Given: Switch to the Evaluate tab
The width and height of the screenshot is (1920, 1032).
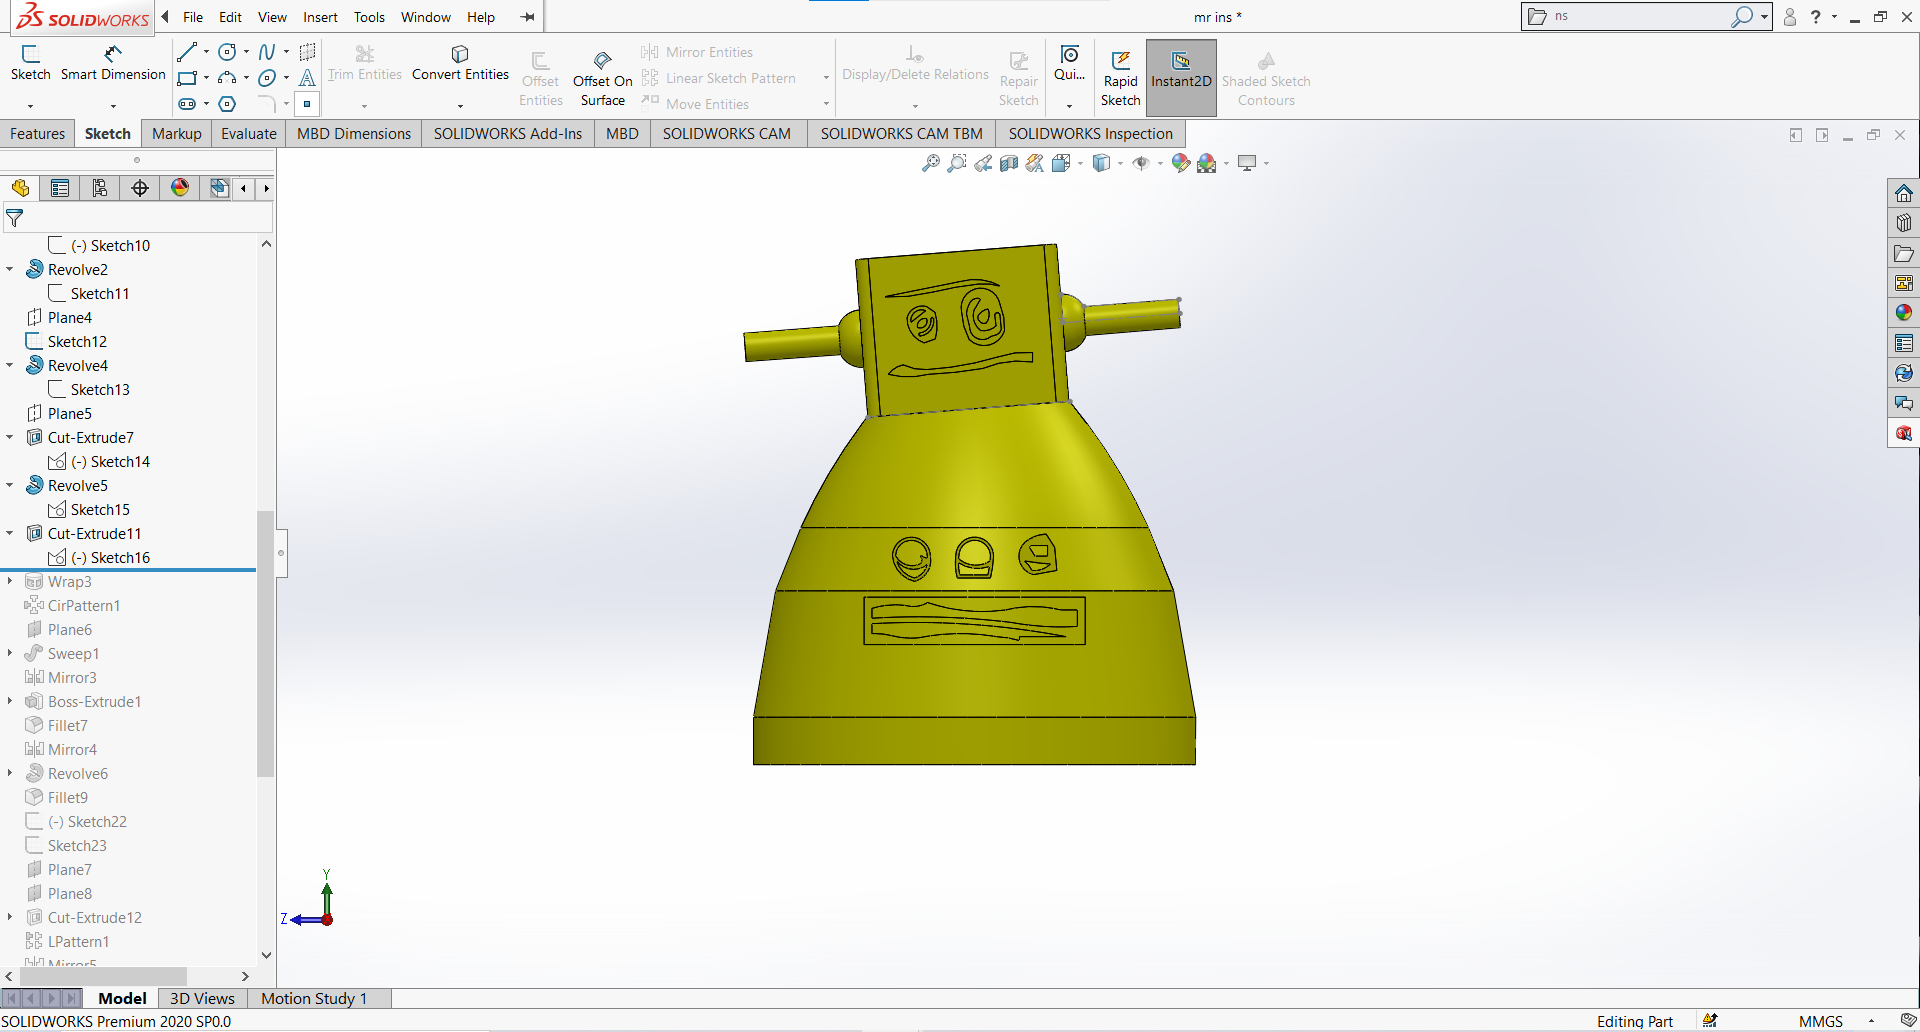Looking at the screenshot, I should tap(248, 133).
